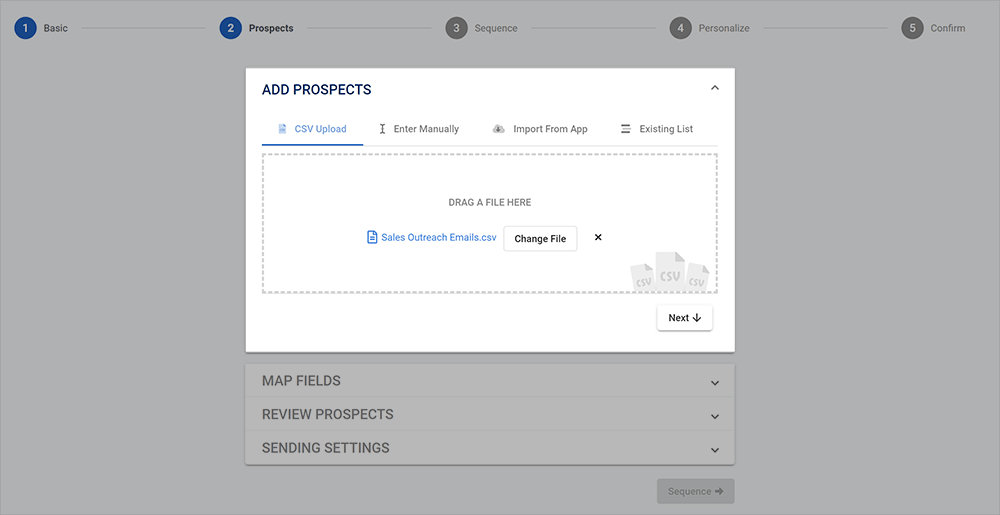Remove uploaded file with X icon

pos(598,238)
